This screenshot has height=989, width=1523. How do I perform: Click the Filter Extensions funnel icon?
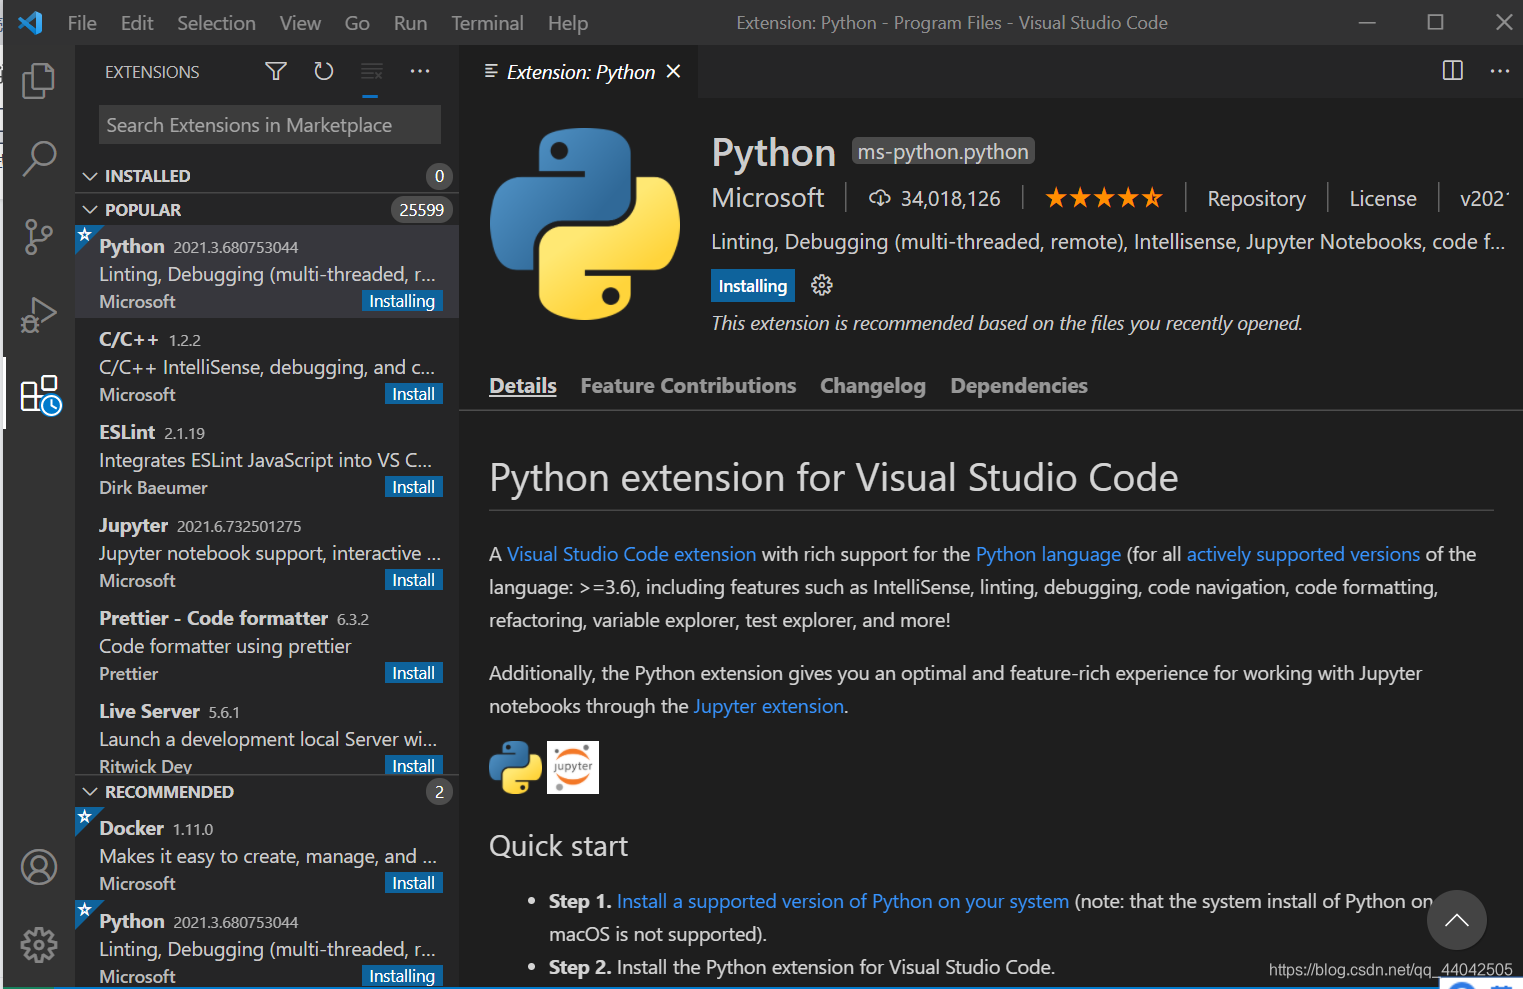click(x=276, y=71)
